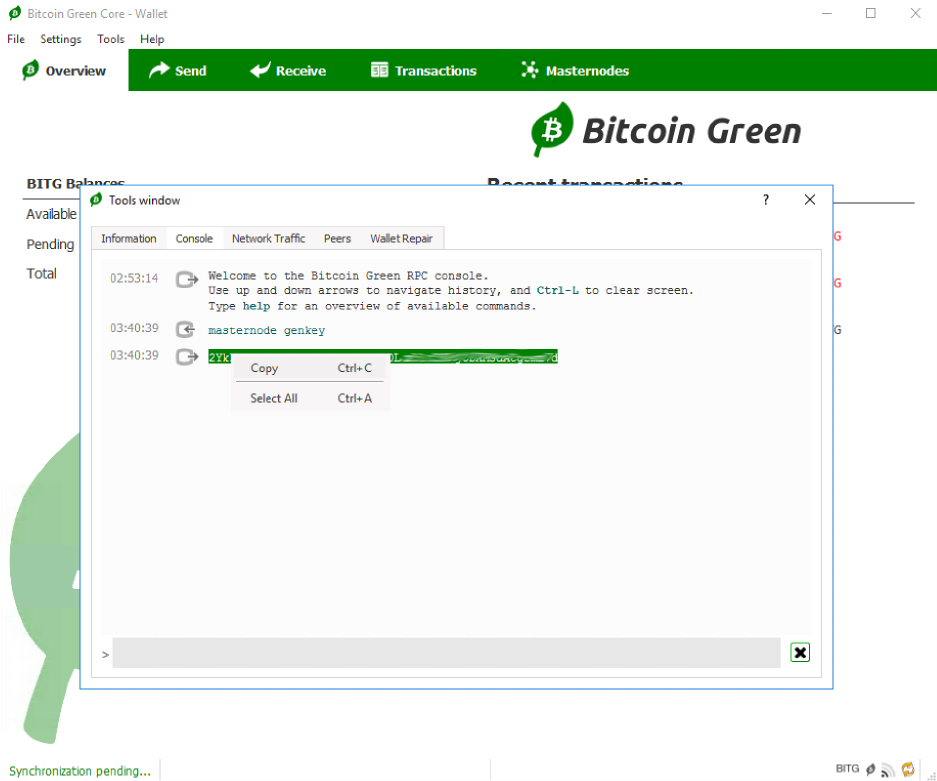The width and height of the screenshot is (937, 781).
Task: Open the Tools menu
Action: pyautogui.click(x=111, y=39)
